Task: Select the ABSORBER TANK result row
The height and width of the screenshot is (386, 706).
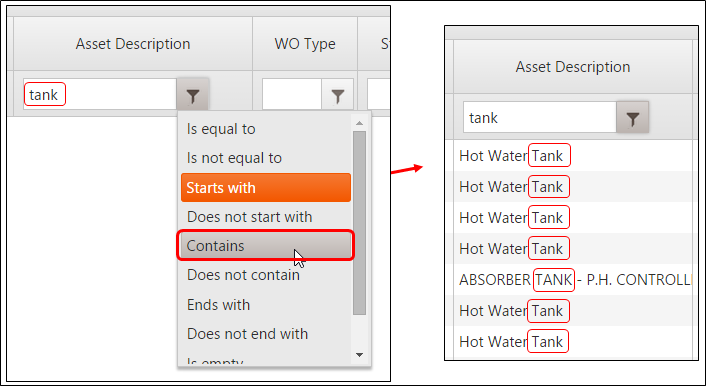Action: (572, 280)
